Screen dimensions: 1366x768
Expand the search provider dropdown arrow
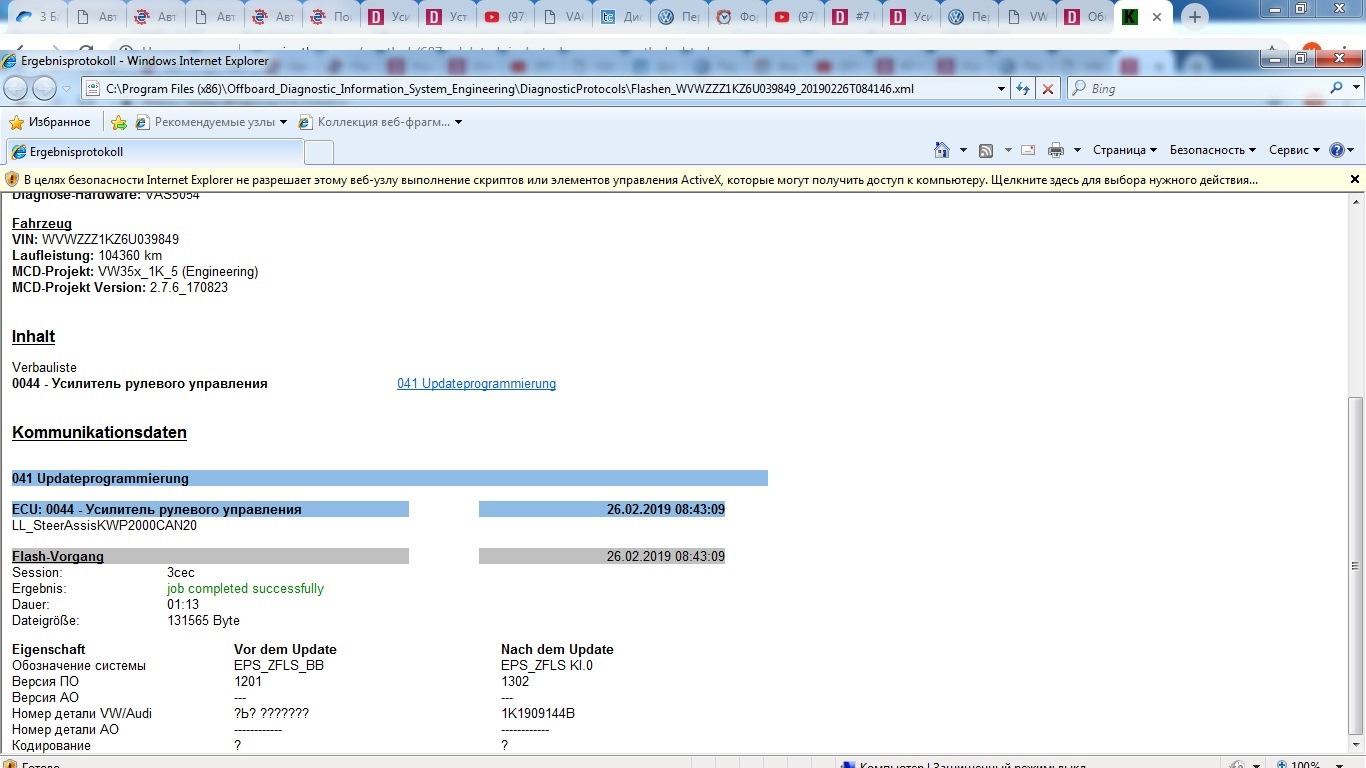pyautogui.click(x=1355, y=89)
